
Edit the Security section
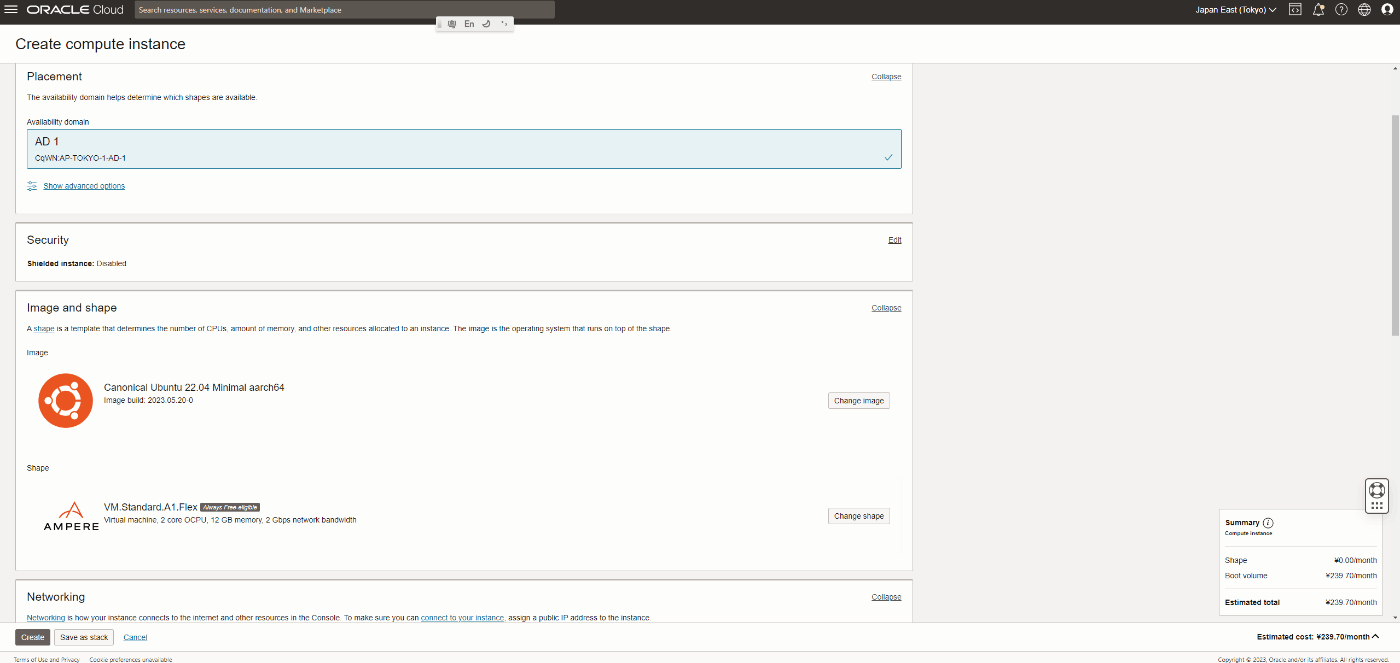point(895,240)
